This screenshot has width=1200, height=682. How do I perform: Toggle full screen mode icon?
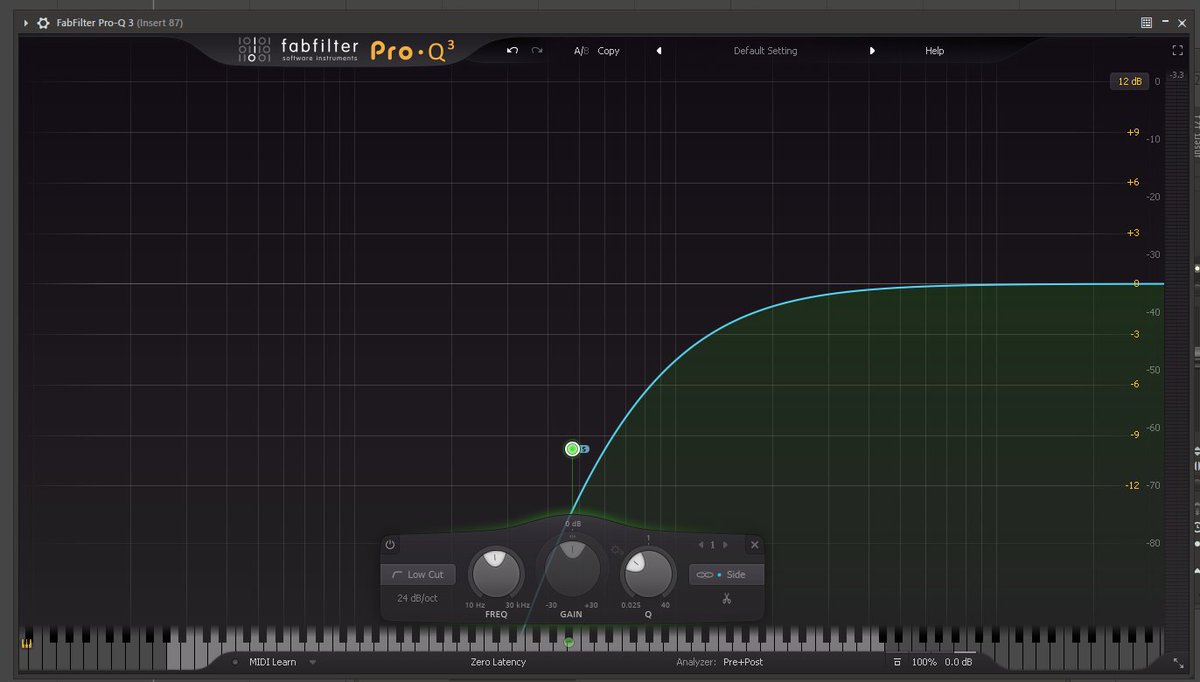pyautogui.click(x=1177, y=50)
